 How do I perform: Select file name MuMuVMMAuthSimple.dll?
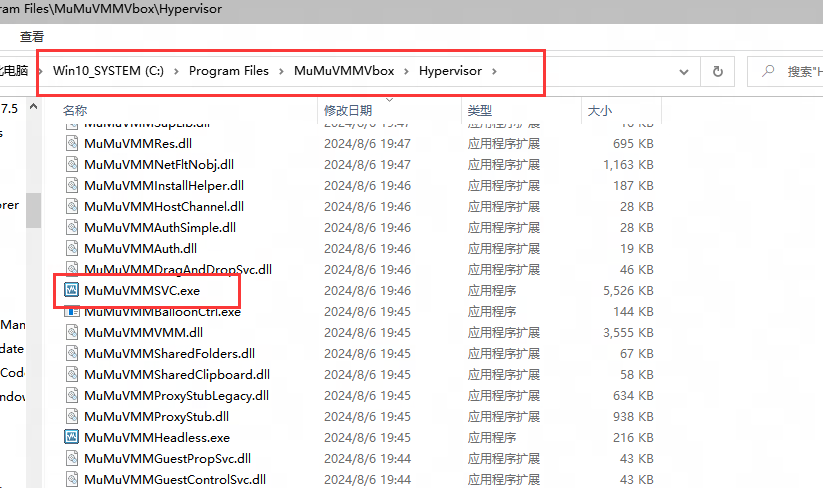(160, 227)
